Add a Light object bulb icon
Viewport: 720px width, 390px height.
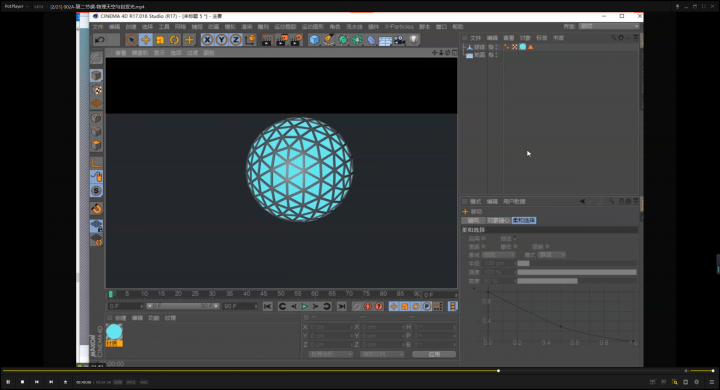[x=414, y=40]
